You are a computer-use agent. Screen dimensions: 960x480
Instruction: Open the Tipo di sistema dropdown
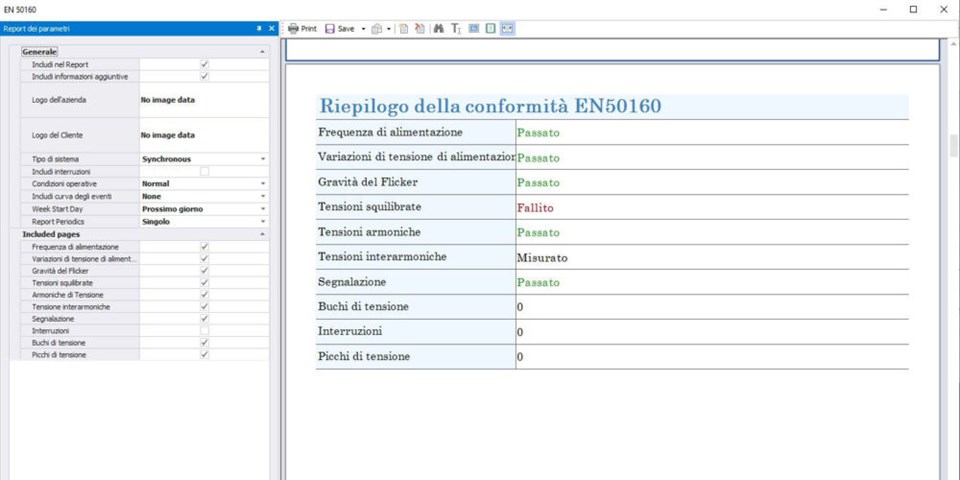coord(263,159)
